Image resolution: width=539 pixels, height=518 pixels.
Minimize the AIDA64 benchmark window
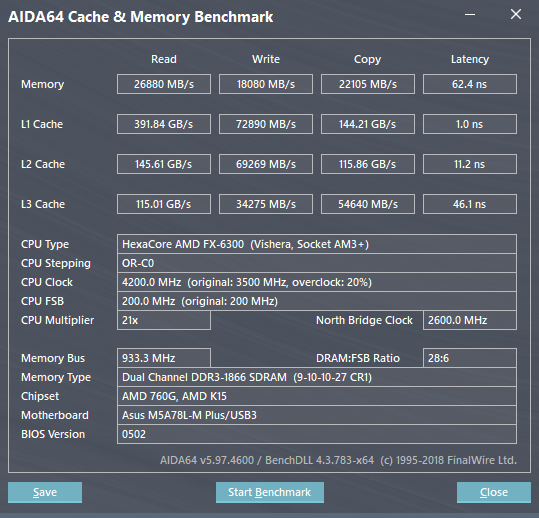470,14
